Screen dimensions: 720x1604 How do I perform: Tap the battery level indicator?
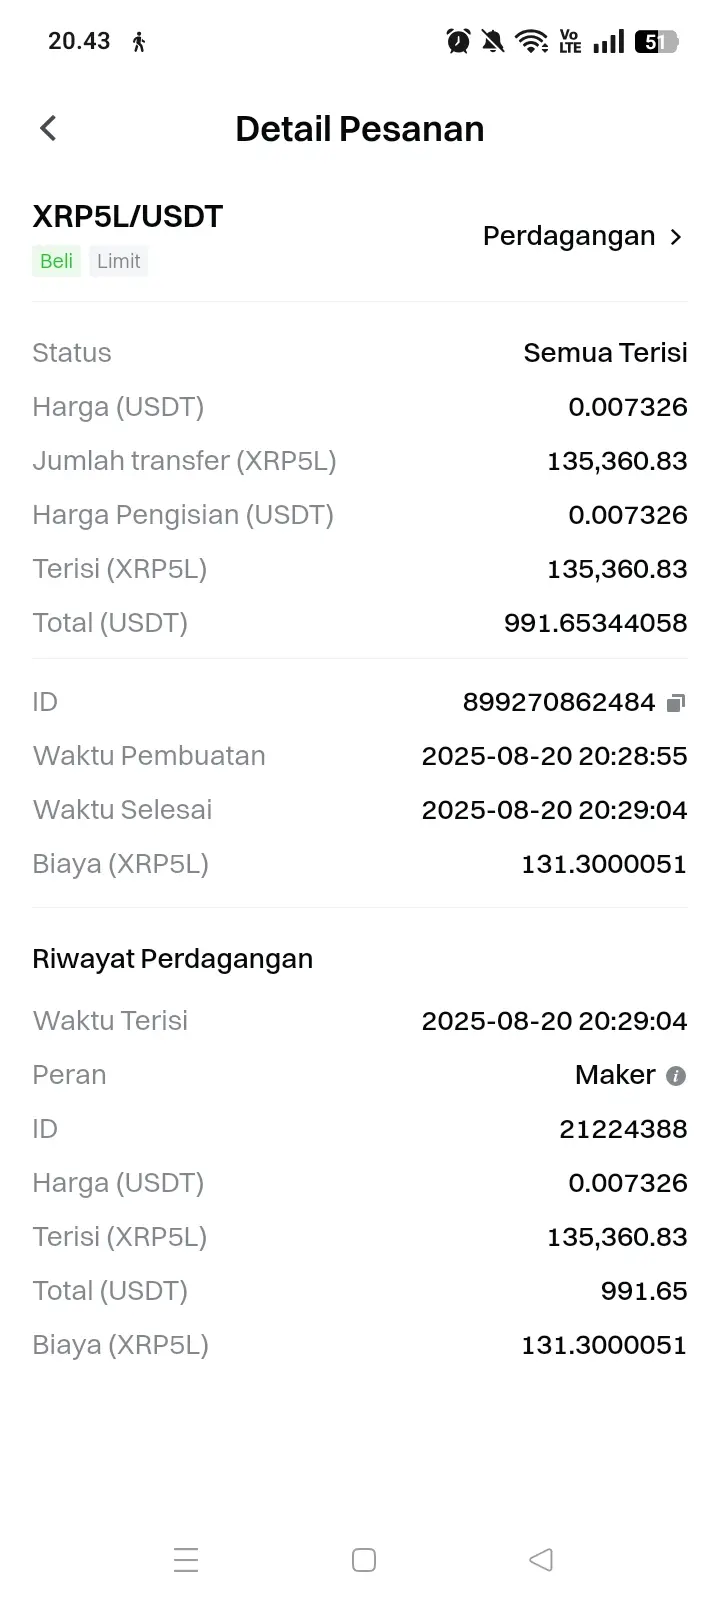[x=657, y=41]
